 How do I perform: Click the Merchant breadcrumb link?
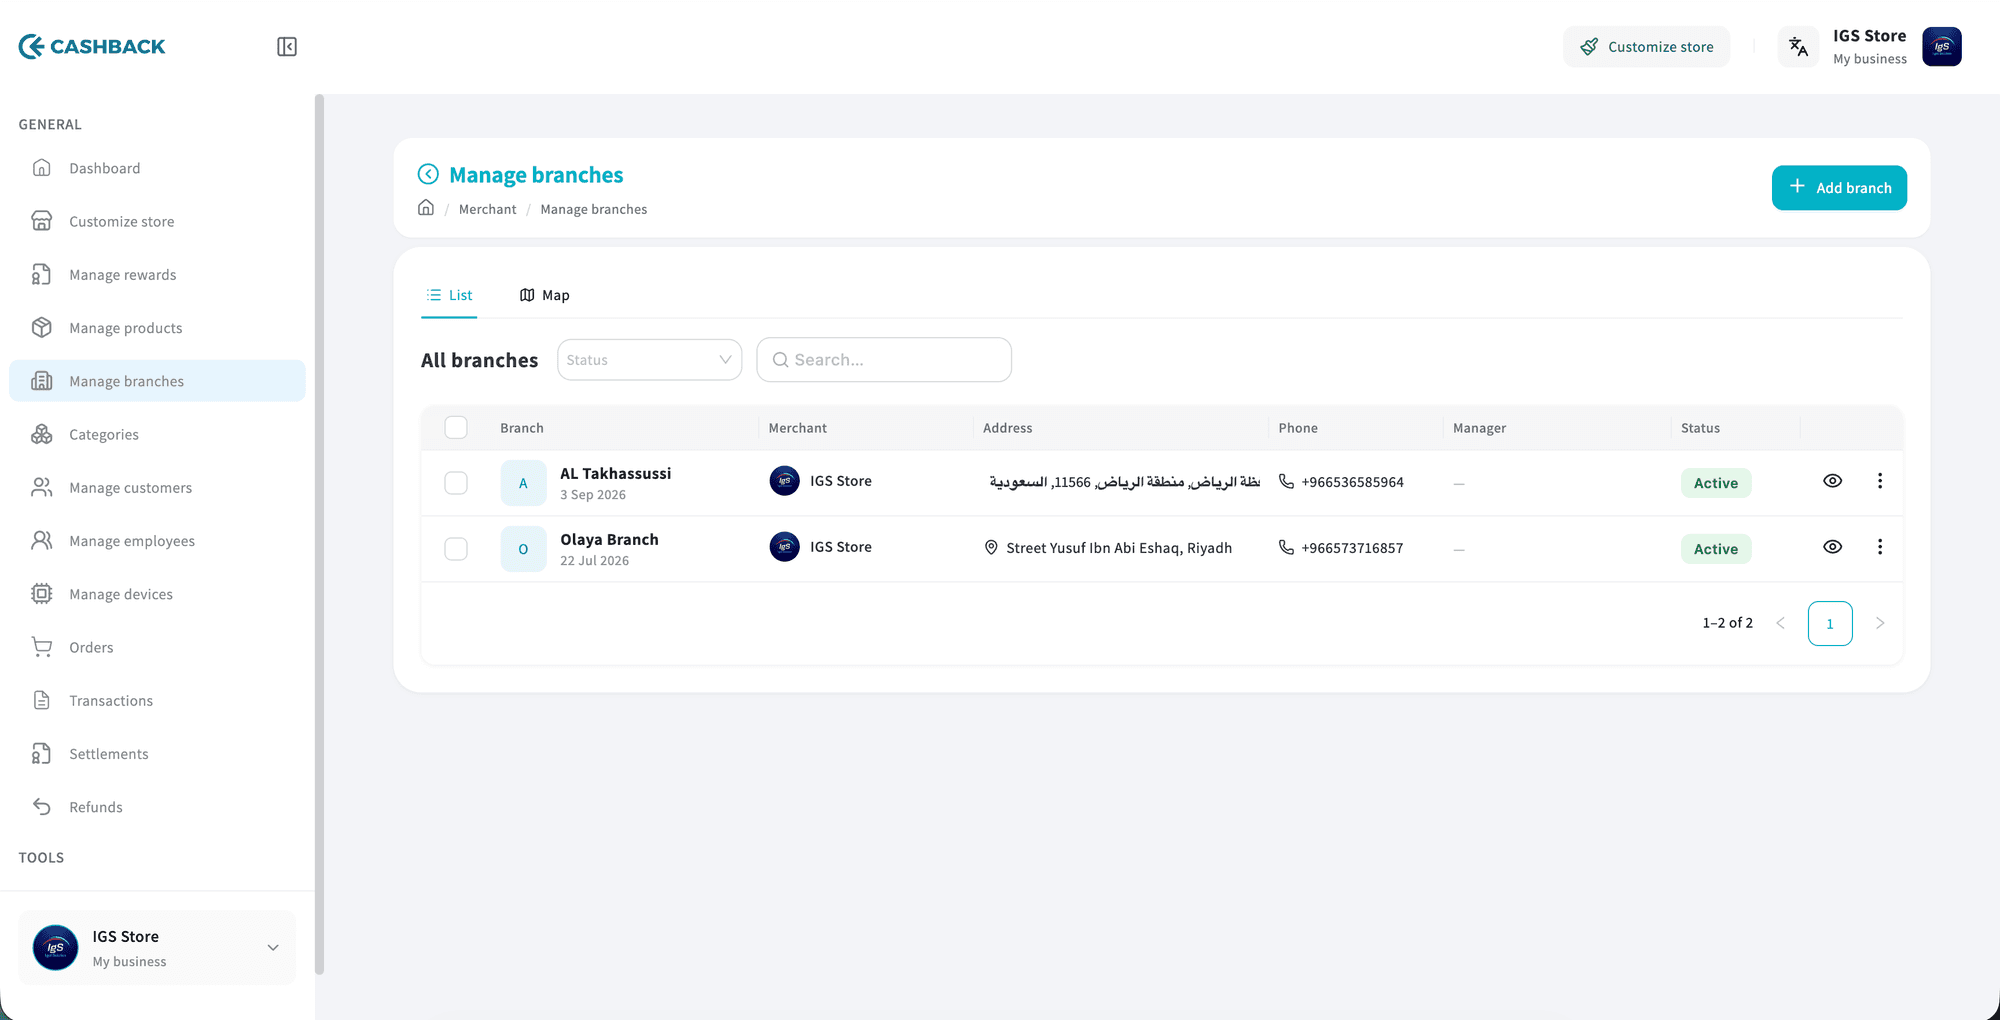[x=487, y=209]
